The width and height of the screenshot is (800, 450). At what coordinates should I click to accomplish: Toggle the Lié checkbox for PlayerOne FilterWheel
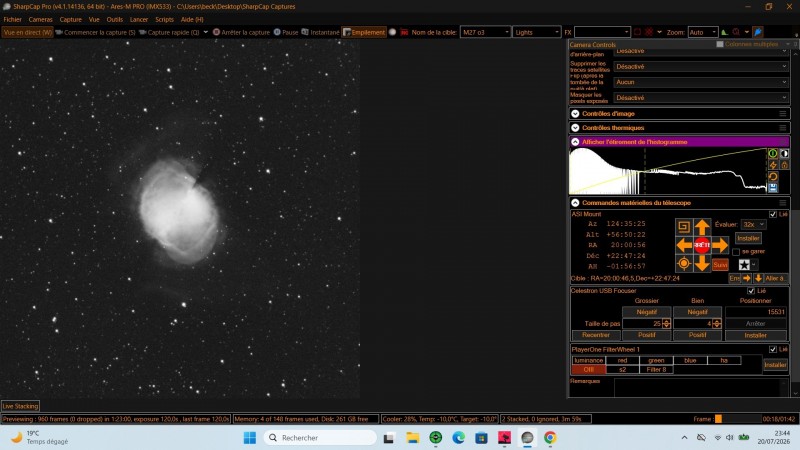tap(773, 349)
